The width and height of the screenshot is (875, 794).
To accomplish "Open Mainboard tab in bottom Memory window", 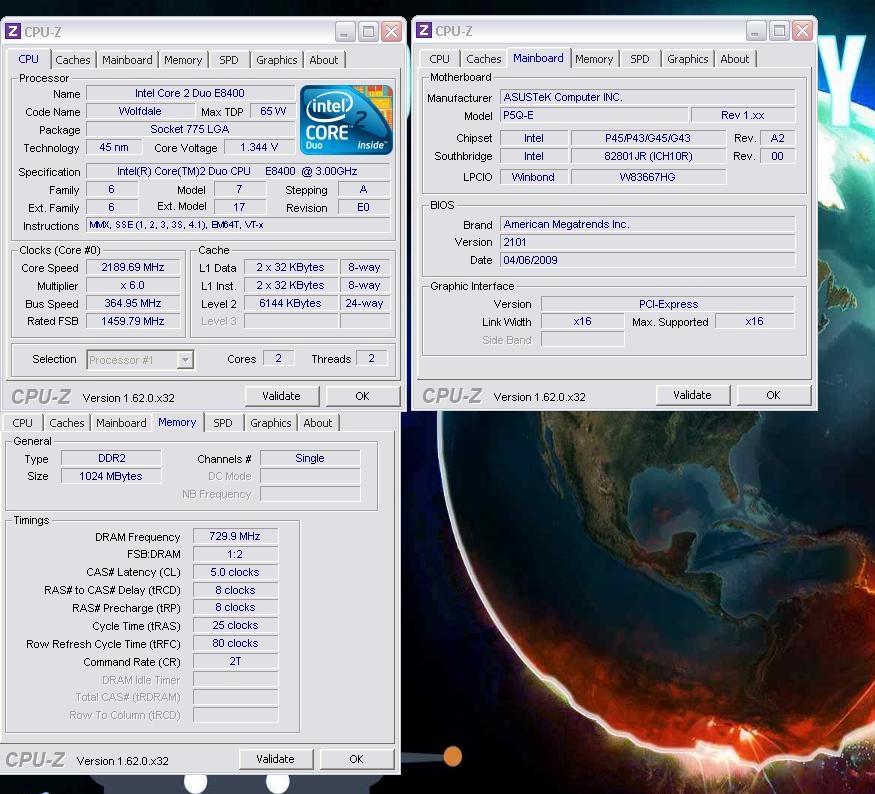I will pyautogui.click(x=122, y=423).
